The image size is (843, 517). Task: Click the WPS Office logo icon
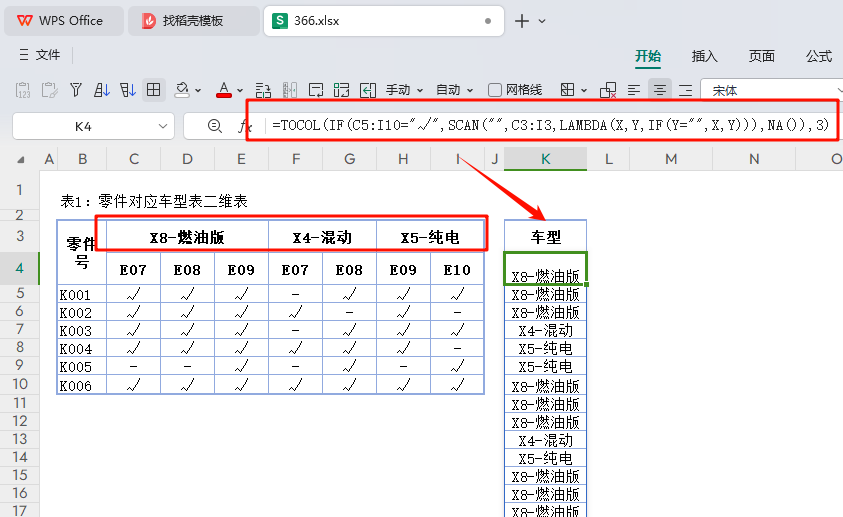(25, 20)
